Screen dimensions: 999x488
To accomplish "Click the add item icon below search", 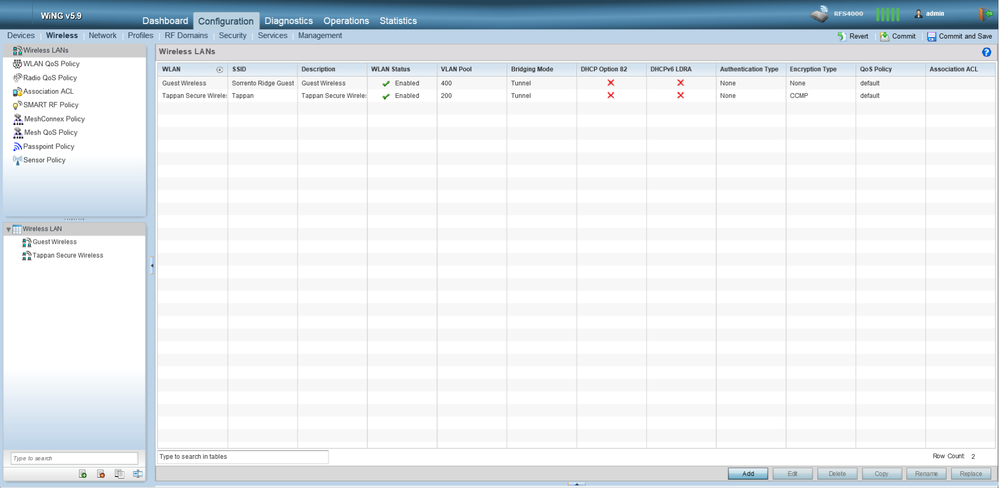I will 83,474.
